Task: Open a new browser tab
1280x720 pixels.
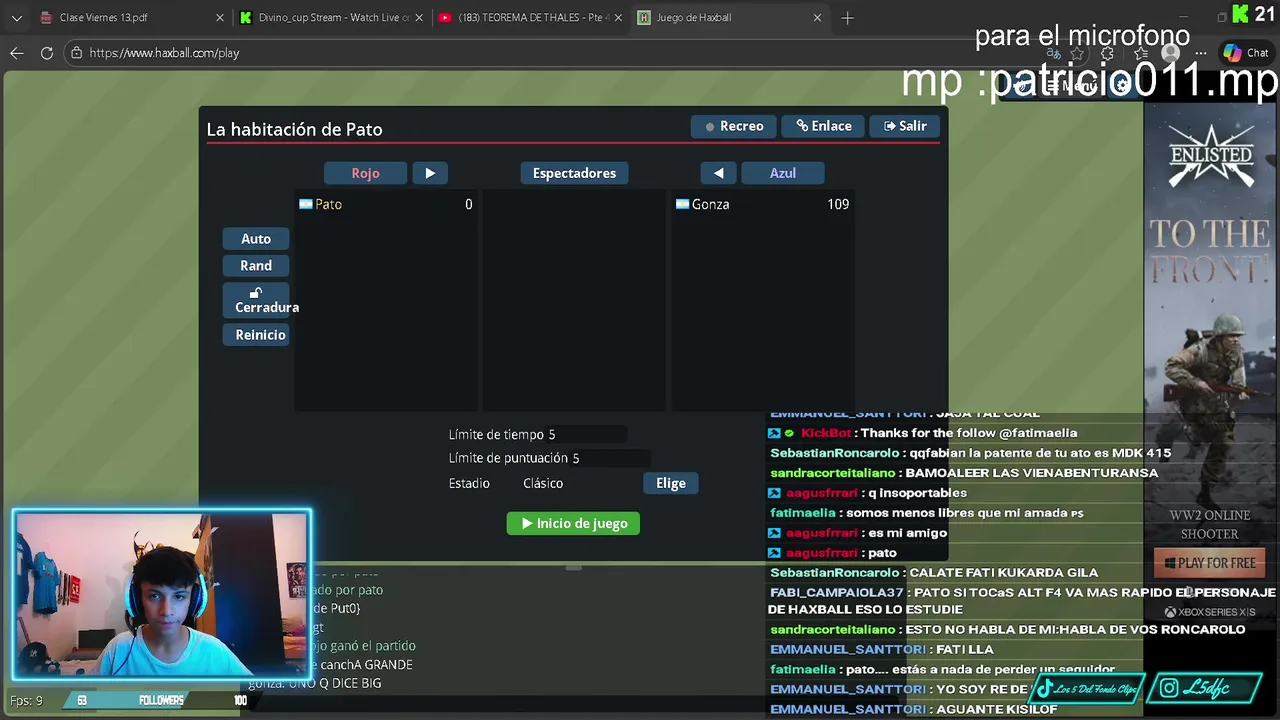Action: coord(847,18)
